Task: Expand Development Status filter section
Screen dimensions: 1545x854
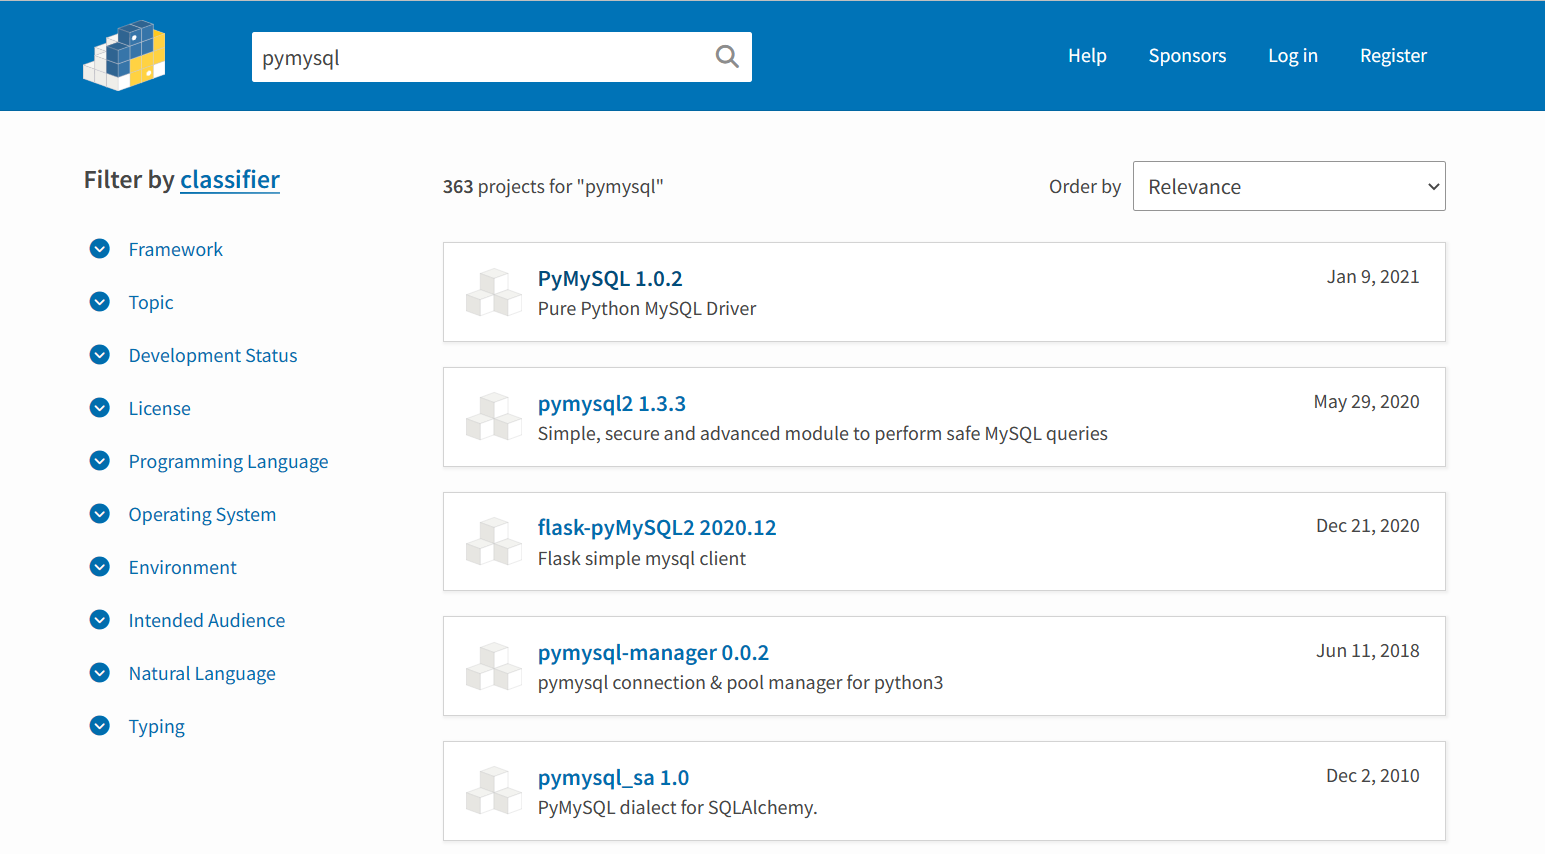Action: pyautogui.click(x=100, y=355)
